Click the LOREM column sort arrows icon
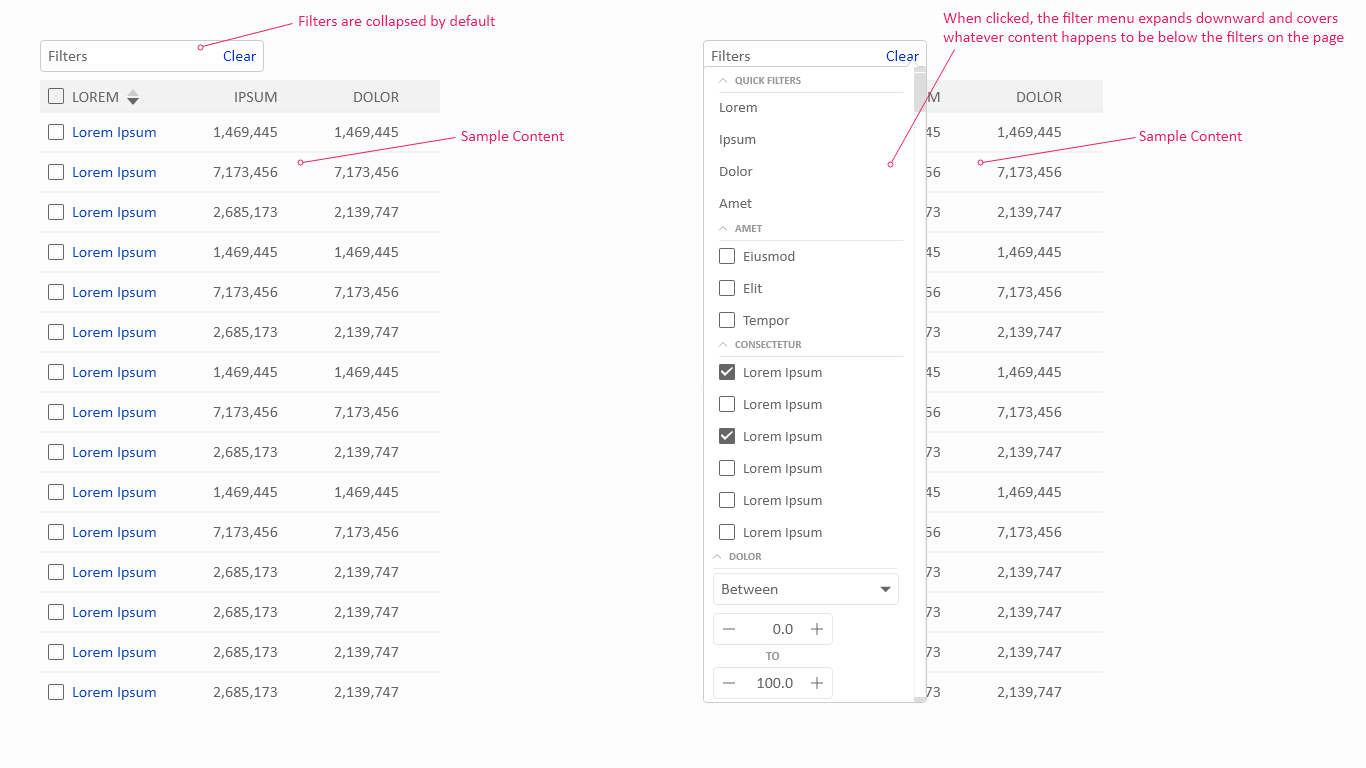 point(133,97)
